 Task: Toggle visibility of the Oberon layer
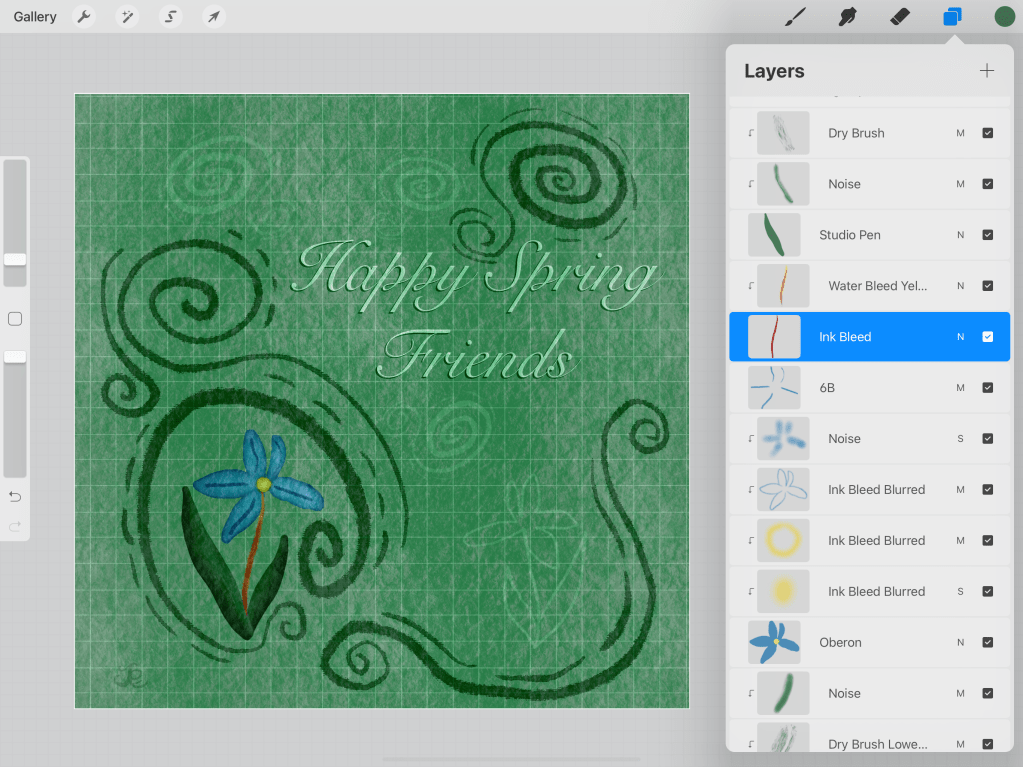[x=988, y=643]
